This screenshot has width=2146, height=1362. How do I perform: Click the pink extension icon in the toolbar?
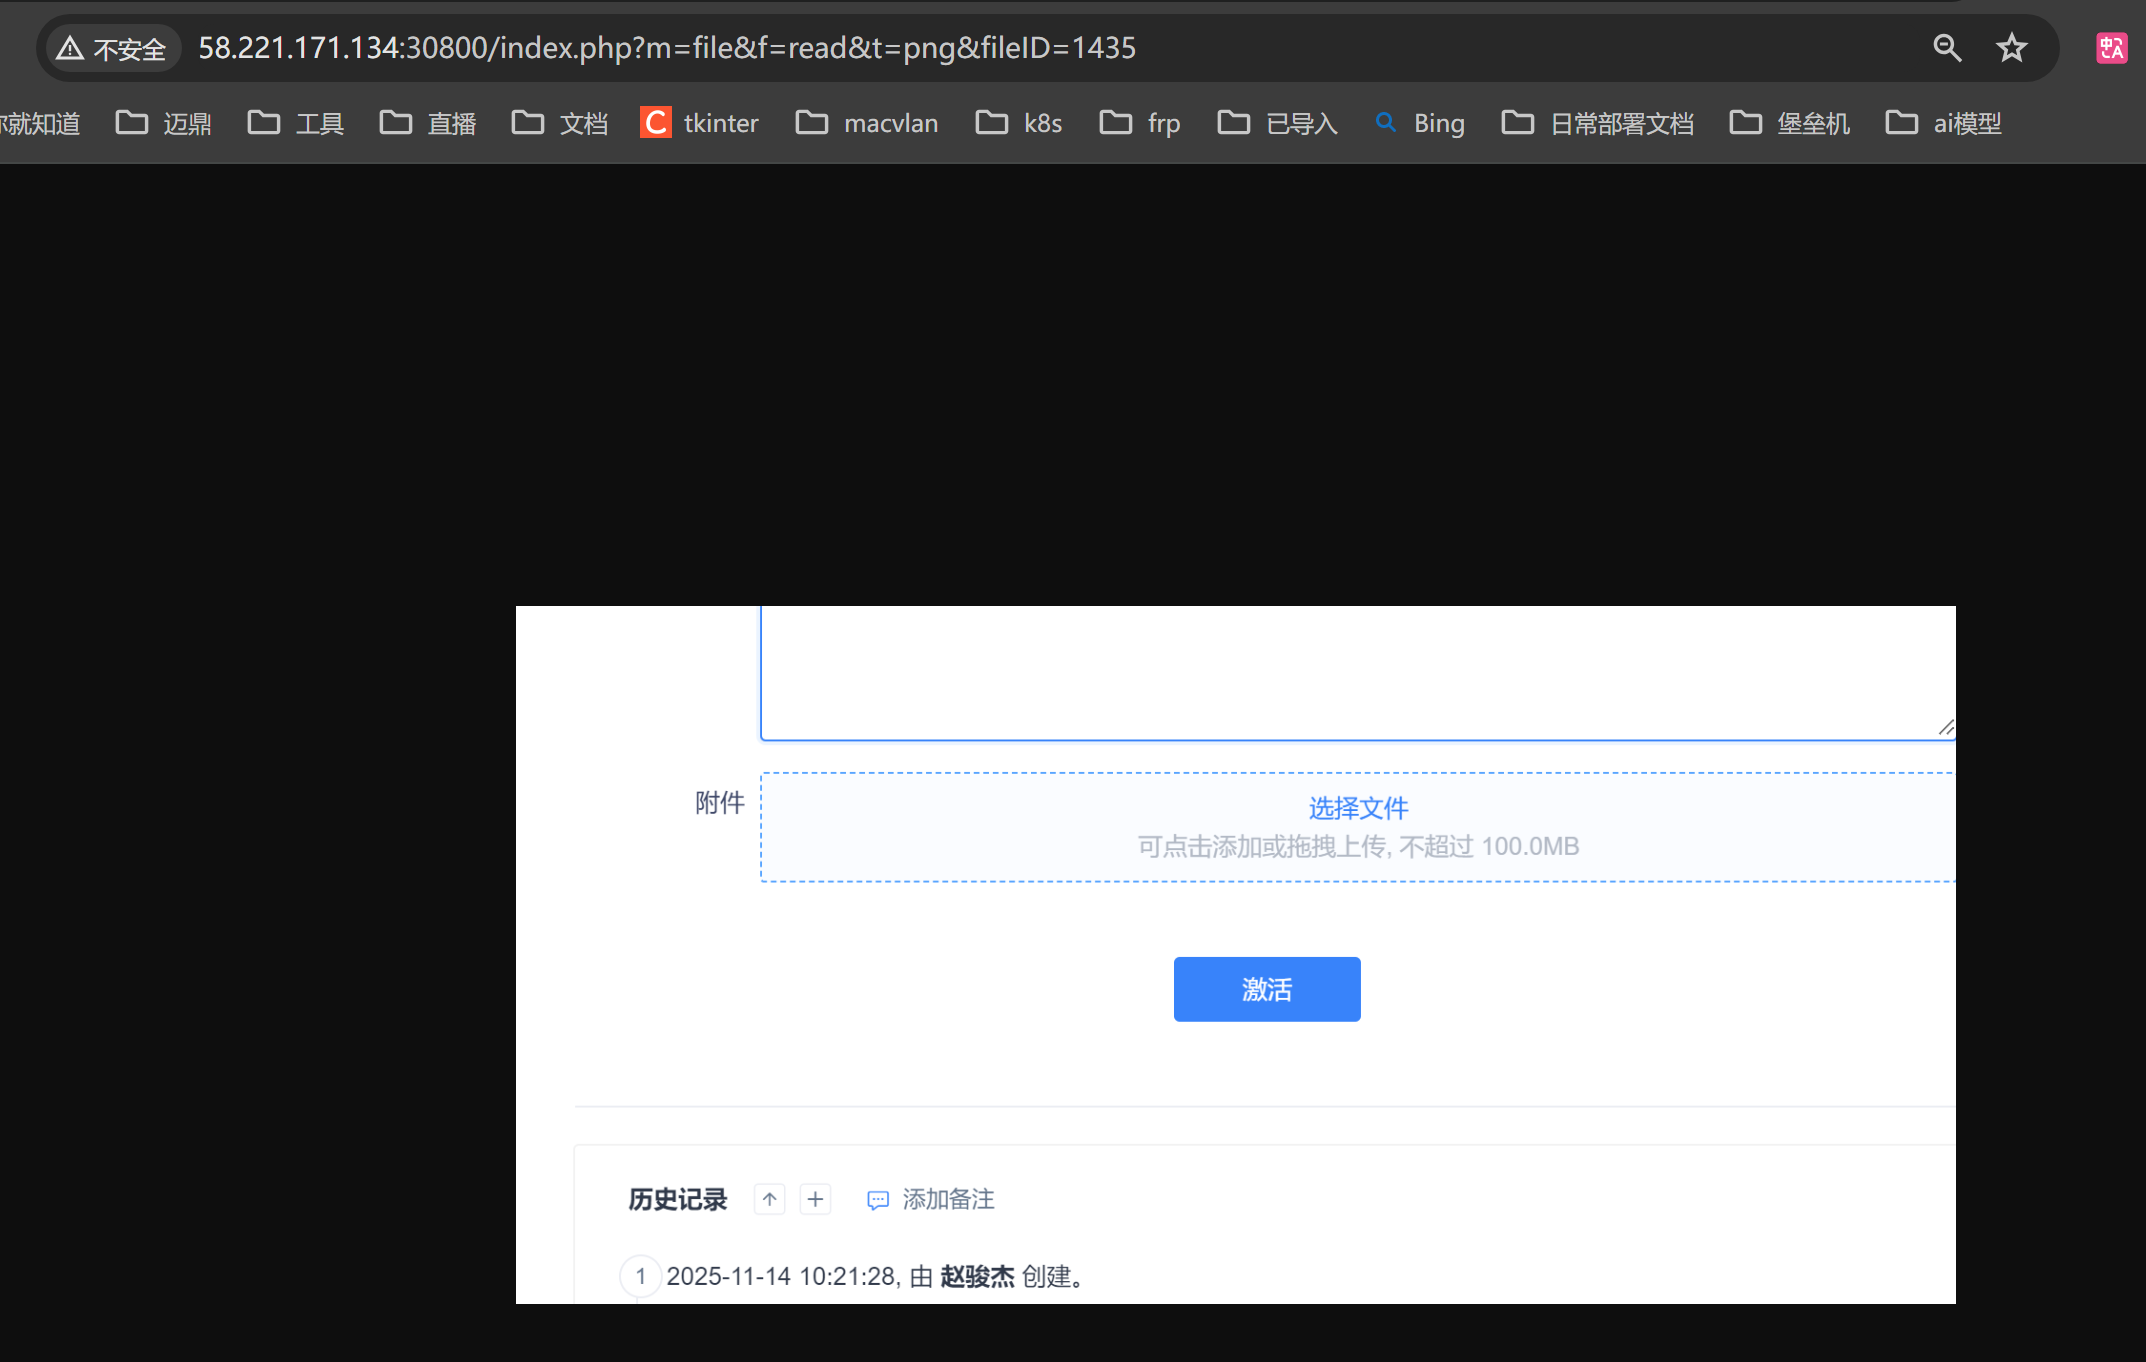tap(2111, 47)
